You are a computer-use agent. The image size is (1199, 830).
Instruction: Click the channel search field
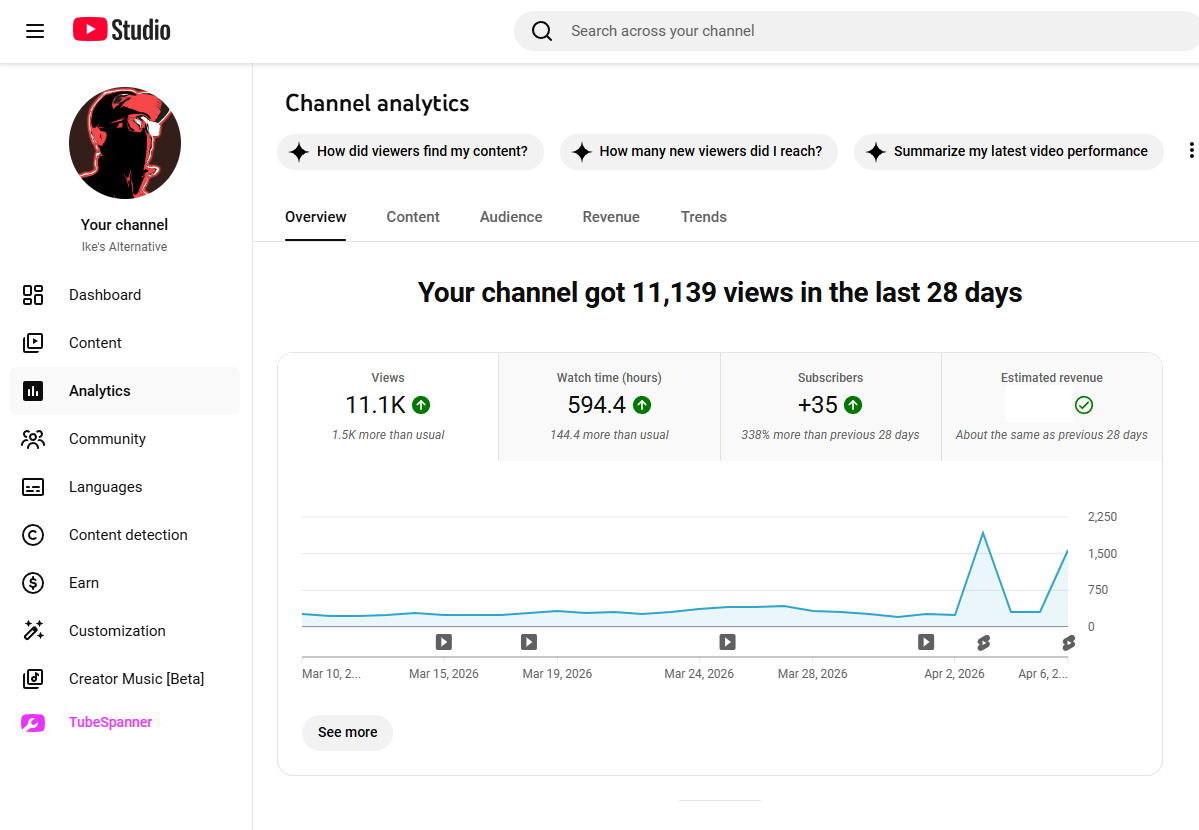tap(856, 31)
